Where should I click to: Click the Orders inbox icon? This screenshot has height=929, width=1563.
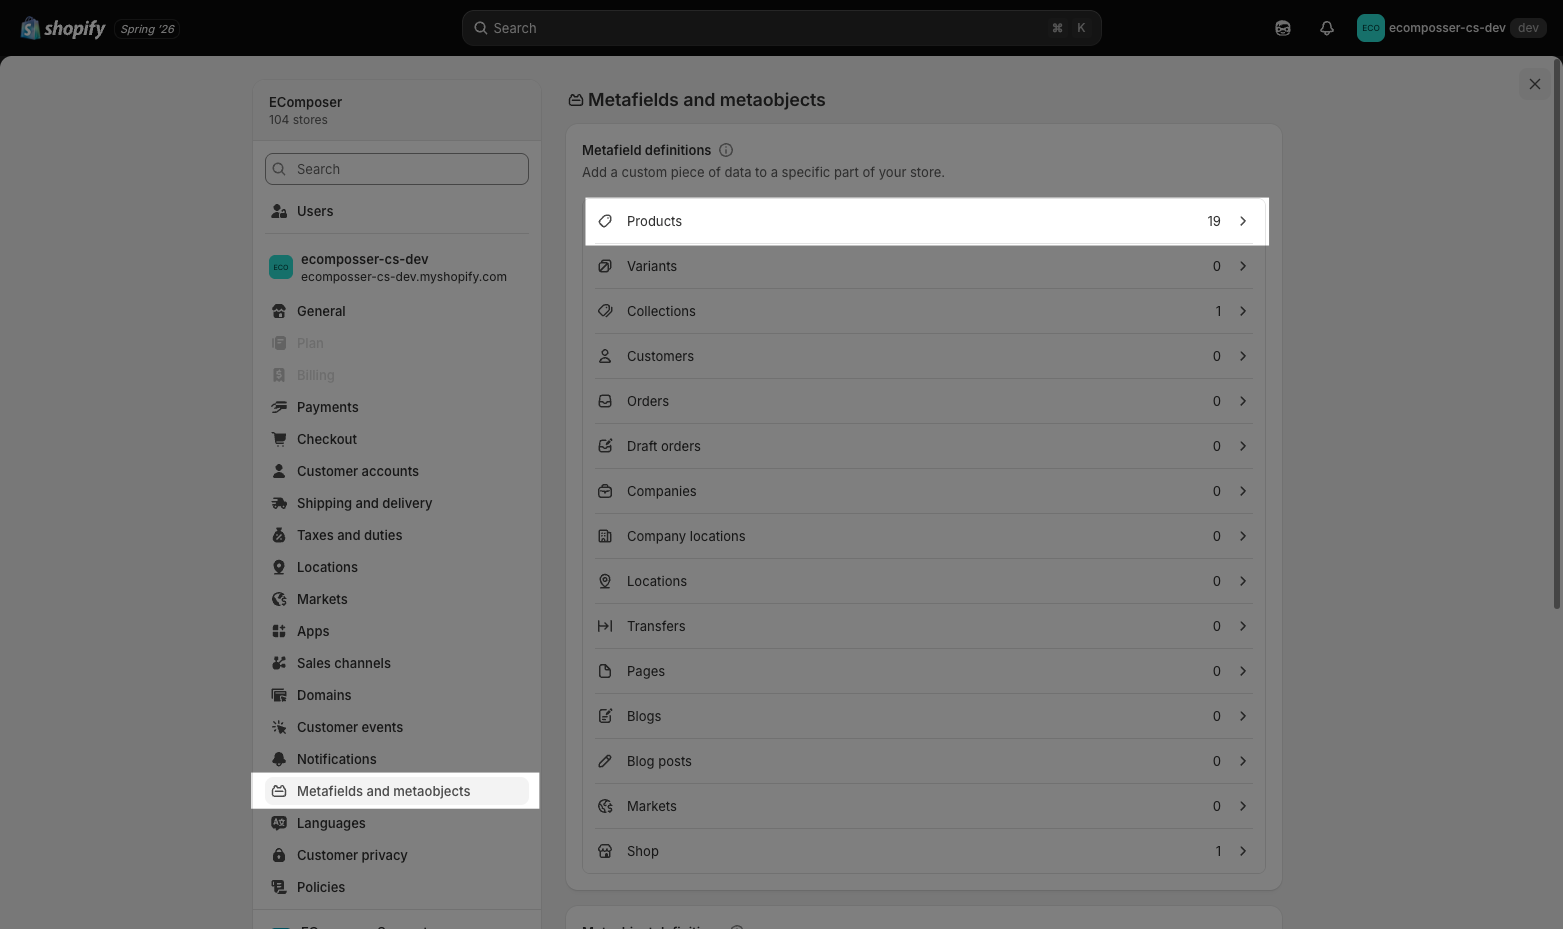tap(605, 401)
